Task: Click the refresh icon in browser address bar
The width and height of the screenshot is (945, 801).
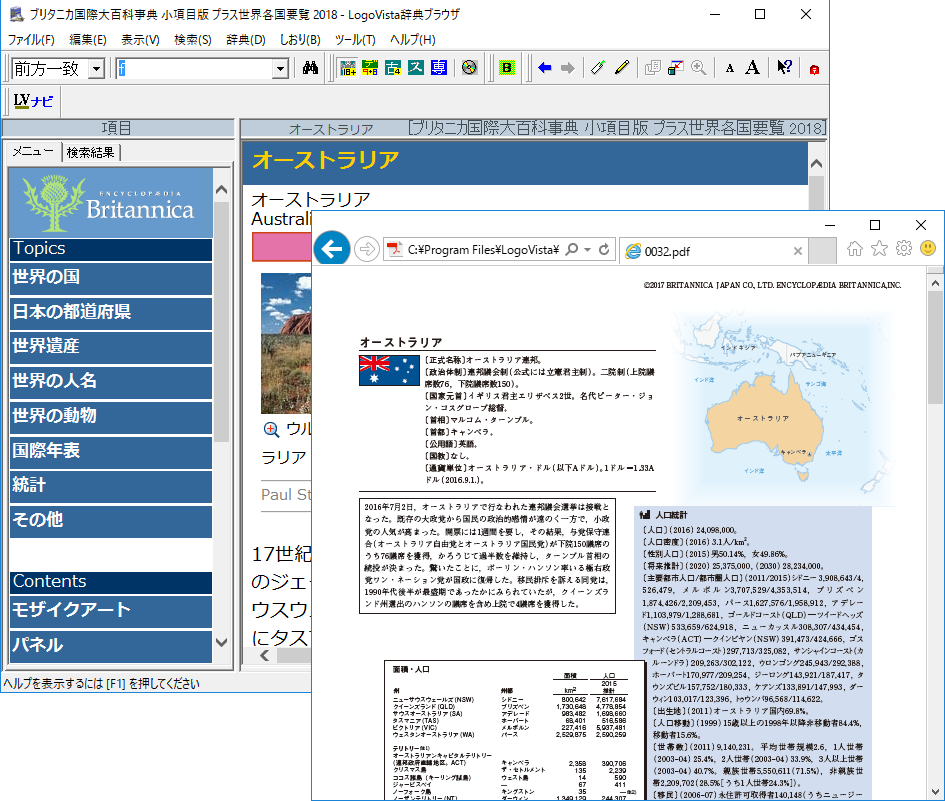Action: [x=604, y=249]
